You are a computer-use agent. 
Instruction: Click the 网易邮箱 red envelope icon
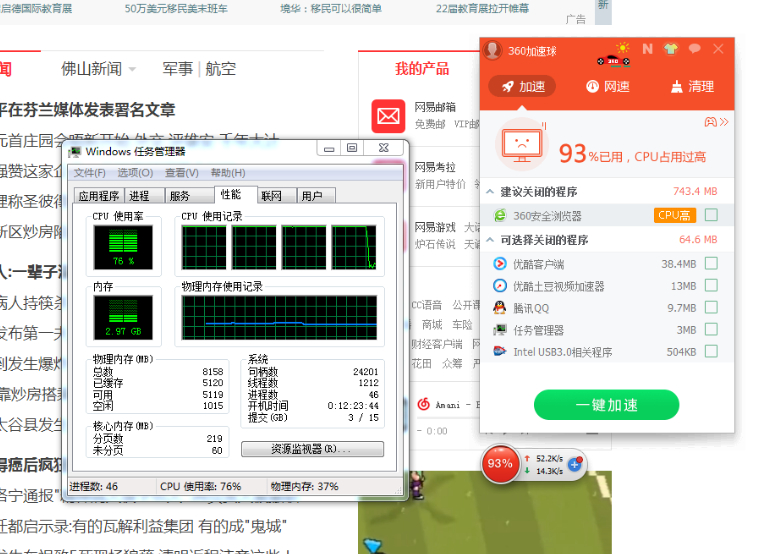click(388, 116)
